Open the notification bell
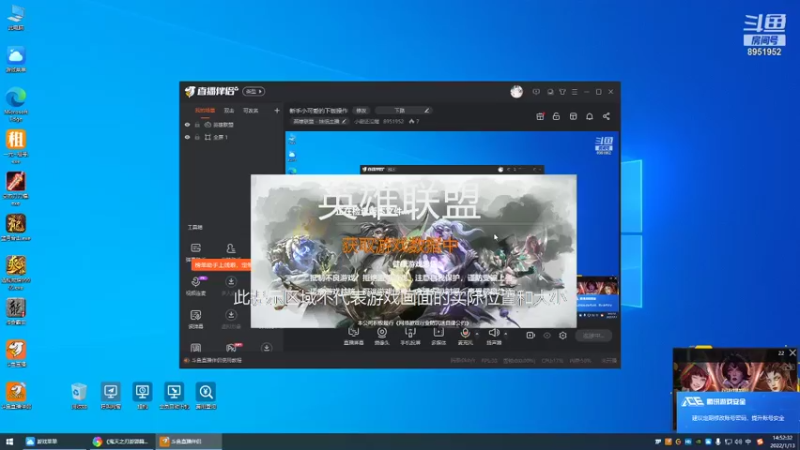 [x=589, y=116]
